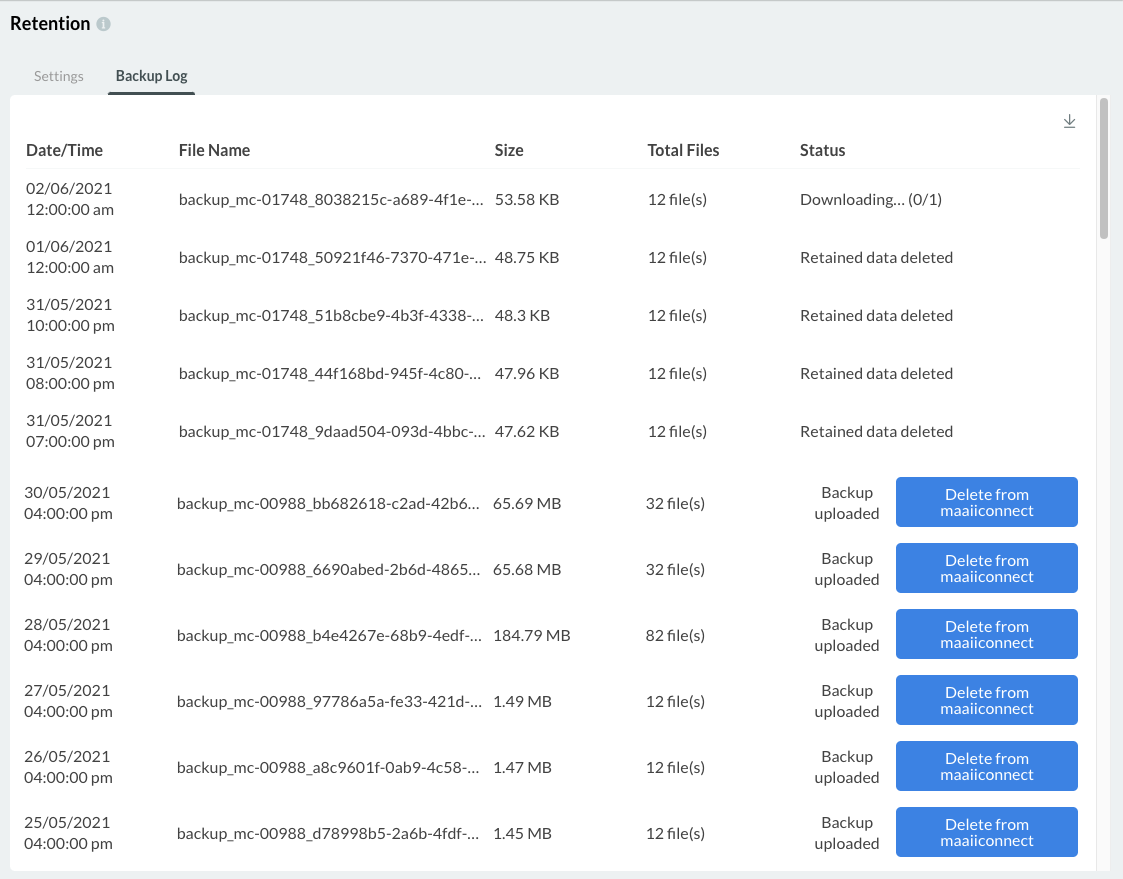Image resolution: width=1123 pixels, height=879 pixels.
Task: Select file backup_mc-00988_d78998b5-2a6b-4fdf
Action: pyautogui.click(x=328, y=833)
